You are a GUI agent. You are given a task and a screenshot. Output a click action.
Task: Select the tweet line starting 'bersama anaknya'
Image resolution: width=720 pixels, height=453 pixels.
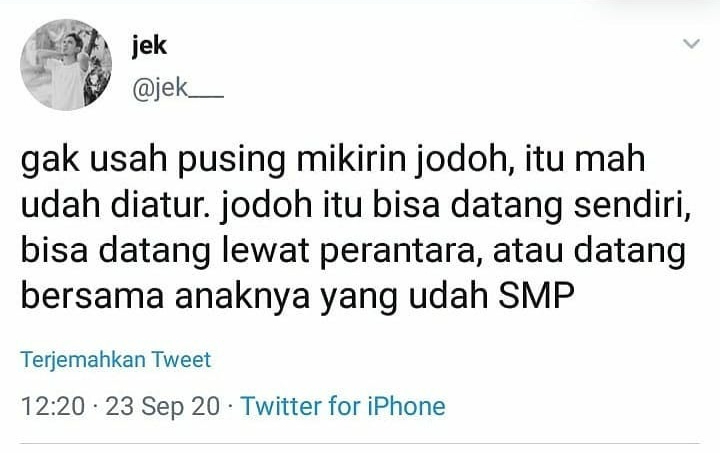pos(298,296)
